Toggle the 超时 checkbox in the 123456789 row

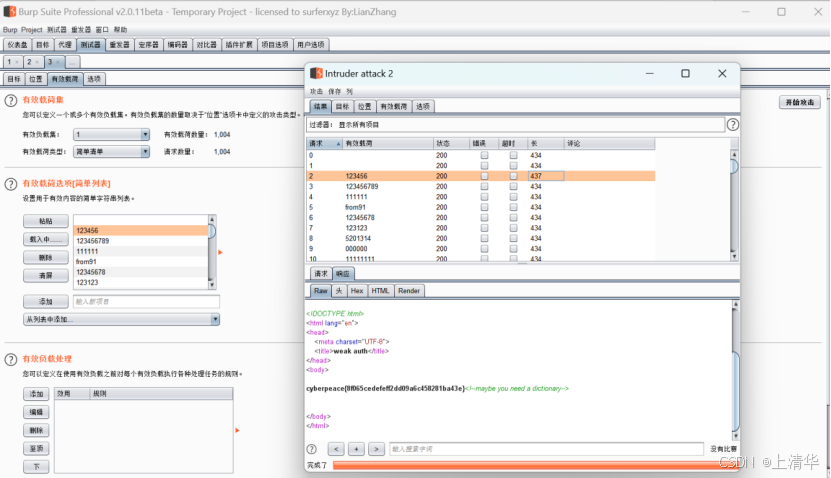[513, 187]
